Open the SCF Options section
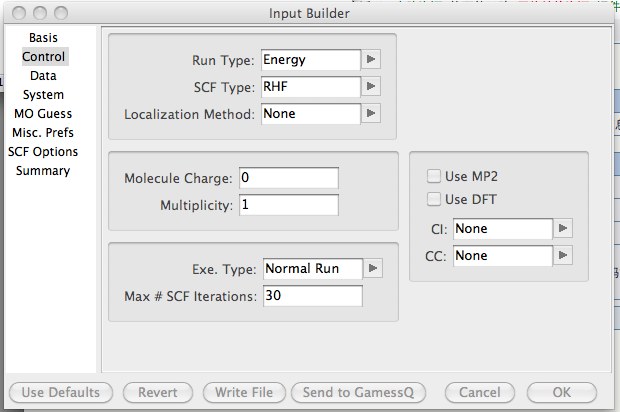 click(43, 152)
